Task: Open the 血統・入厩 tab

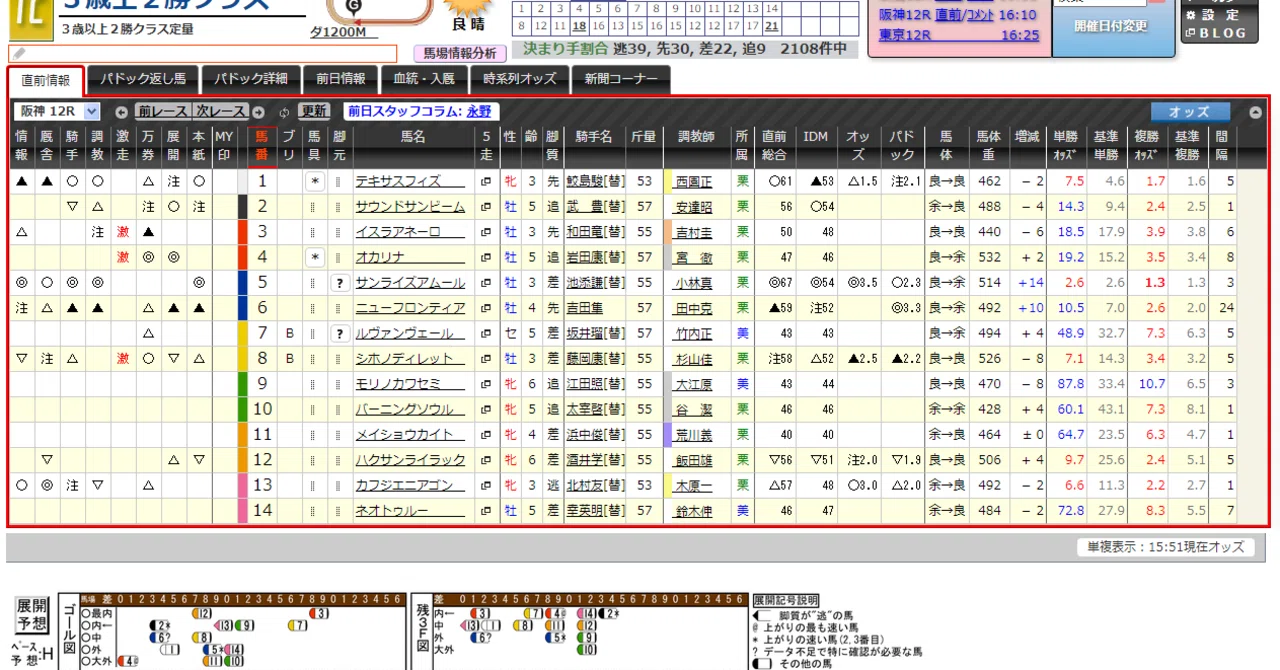Action: (424, 79)
